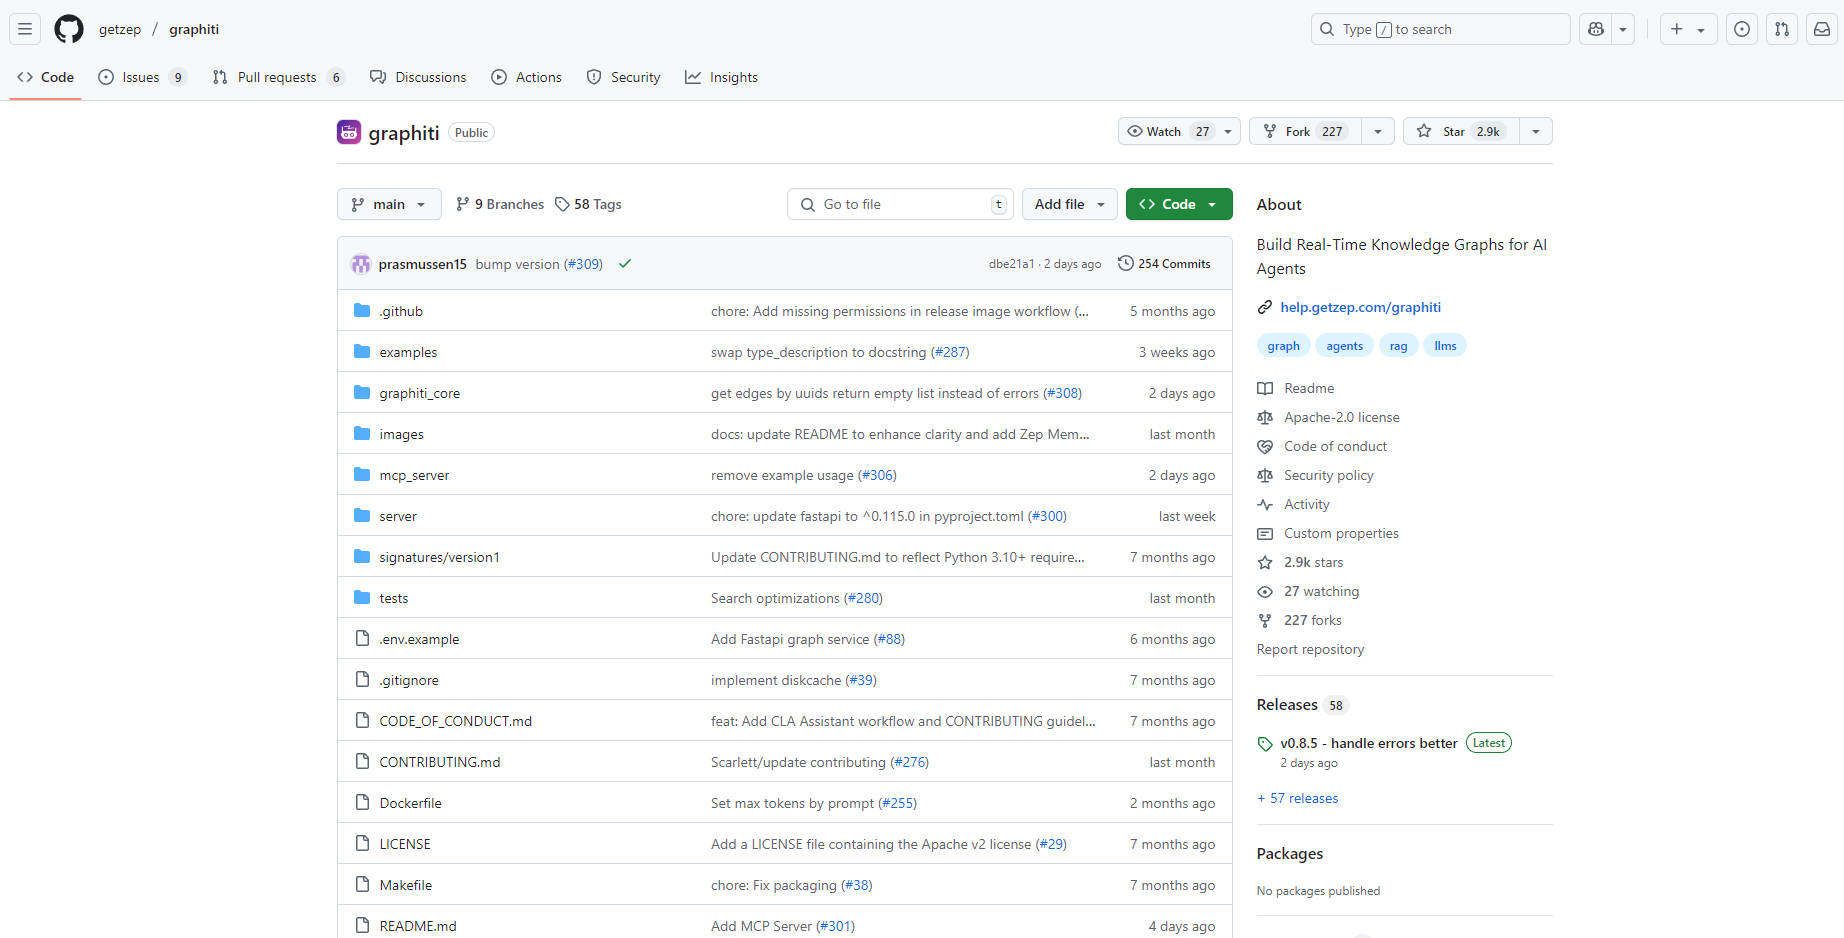The image size is (1844, 938).
Task: Focus the Type to search field
Action: pos(1440,29)
